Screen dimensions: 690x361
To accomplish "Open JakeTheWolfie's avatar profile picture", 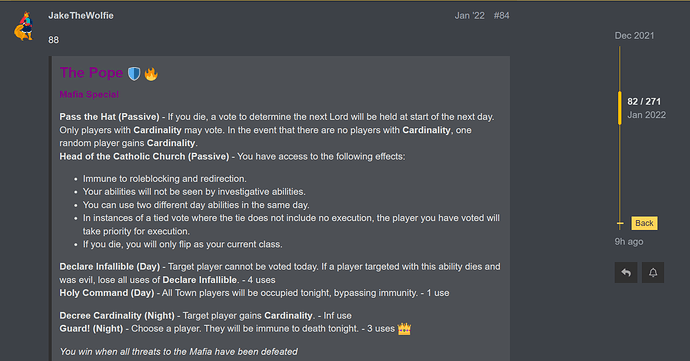I will (x=24, y=26).
